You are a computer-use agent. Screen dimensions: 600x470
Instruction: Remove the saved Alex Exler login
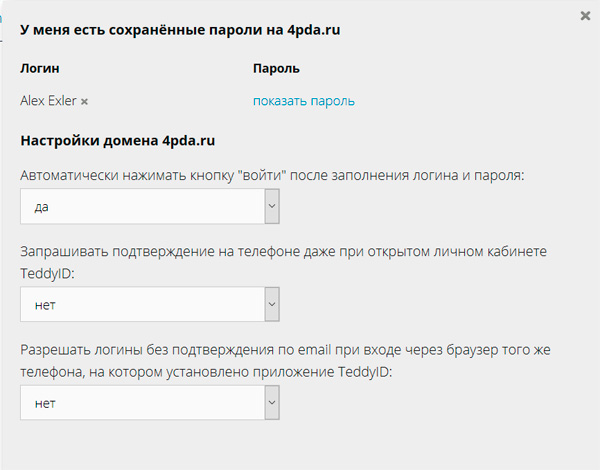click(x=85, y=102)
